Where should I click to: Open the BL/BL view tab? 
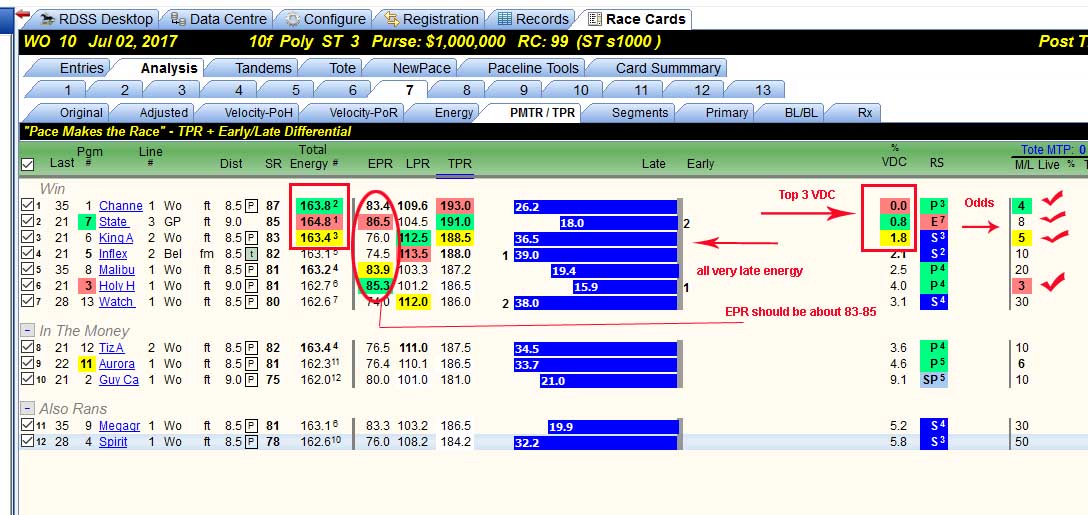click(801, 112)
